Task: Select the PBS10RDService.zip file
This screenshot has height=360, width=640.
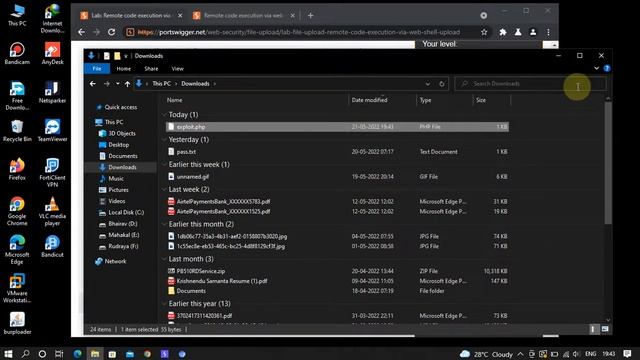Action: (x=337, y=271)
